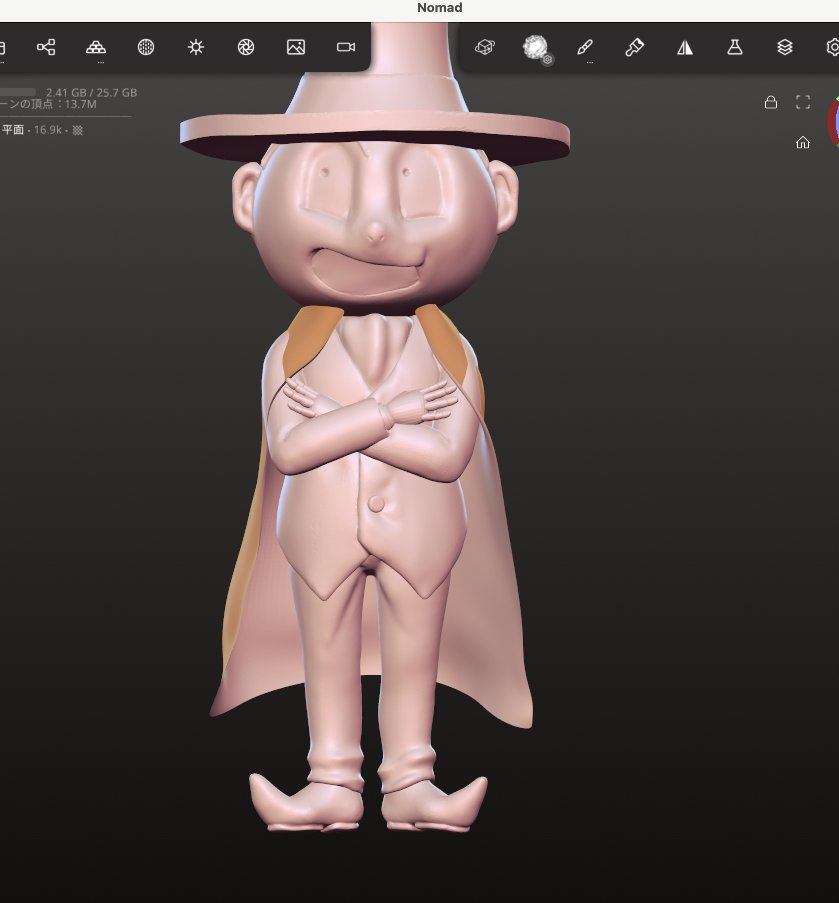Open the Stroke menu (cube icon)
Screen dimensions: 839x903
(x=485, y=47)
